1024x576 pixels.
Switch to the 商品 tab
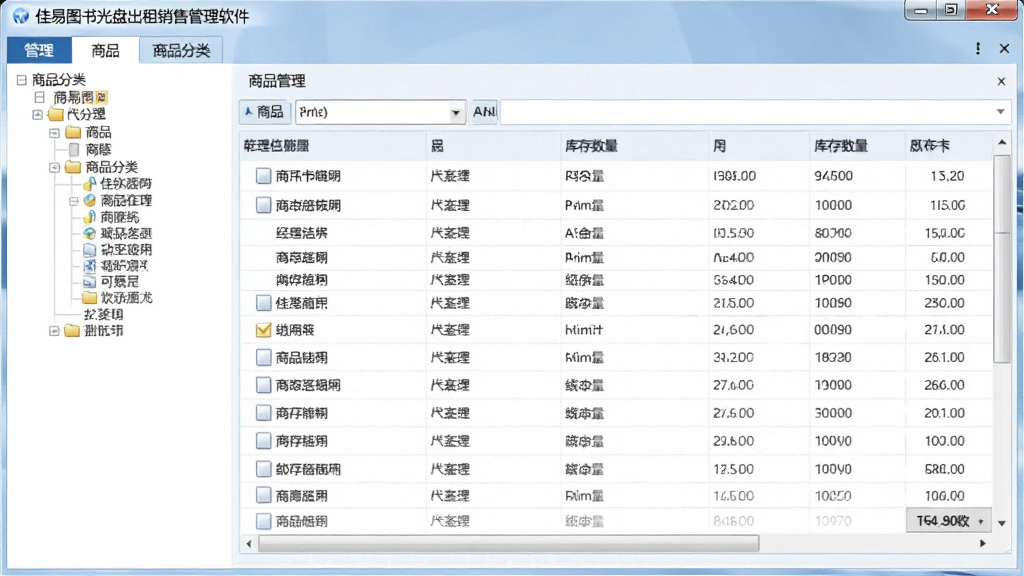point(105,50)
